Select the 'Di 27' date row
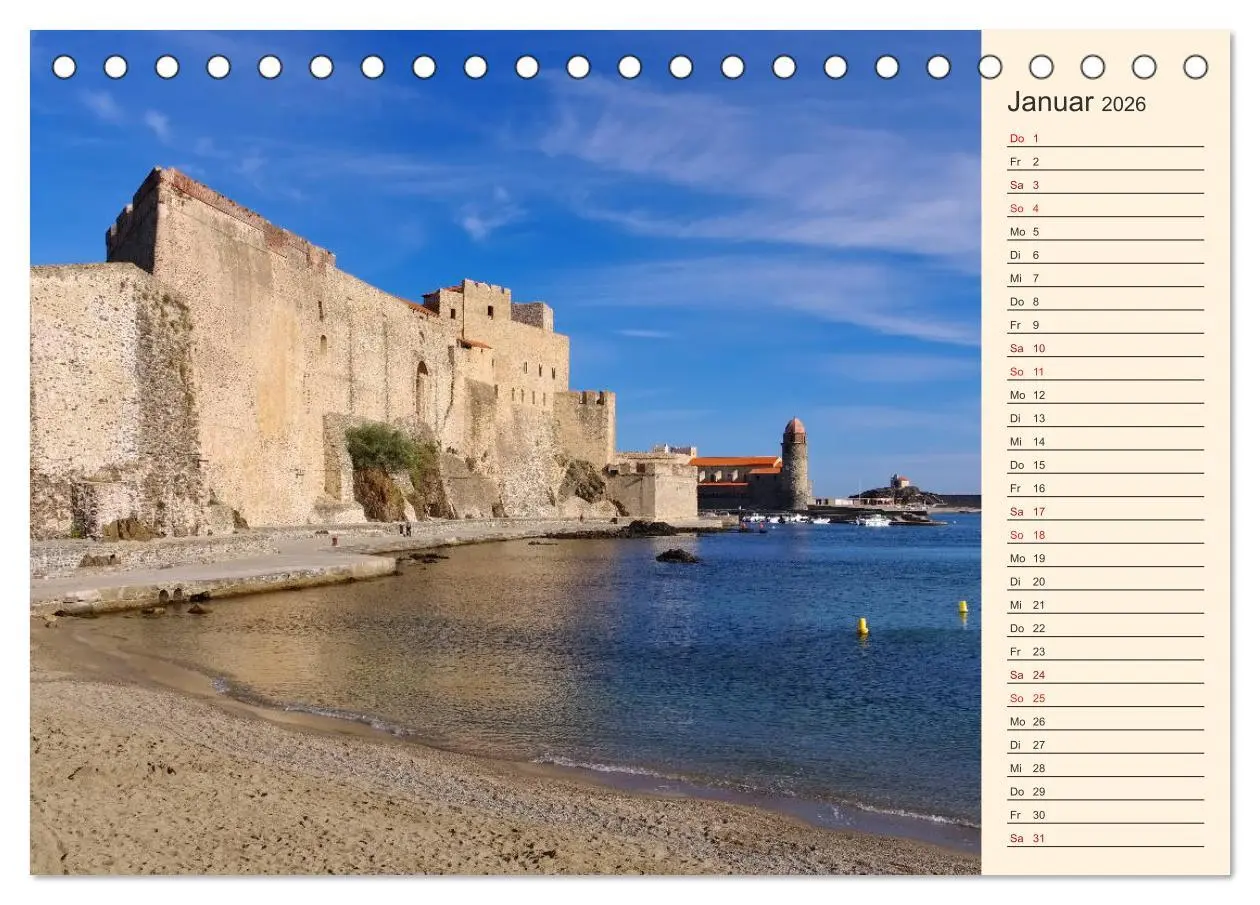The height and width of the screenshot is (905, 1260). 1105,745
